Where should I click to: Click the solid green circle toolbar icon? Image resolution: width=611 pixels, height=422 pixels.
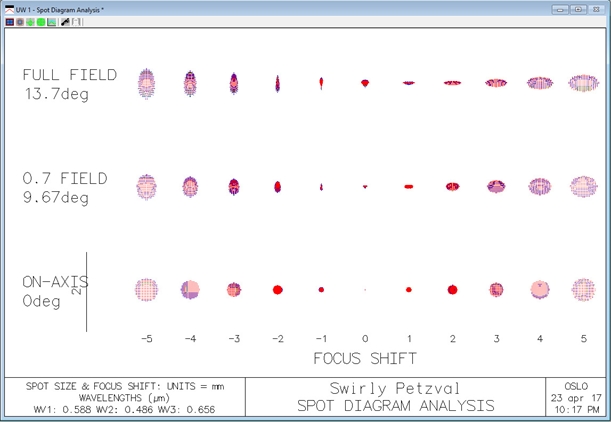click(x=41, y=22)
